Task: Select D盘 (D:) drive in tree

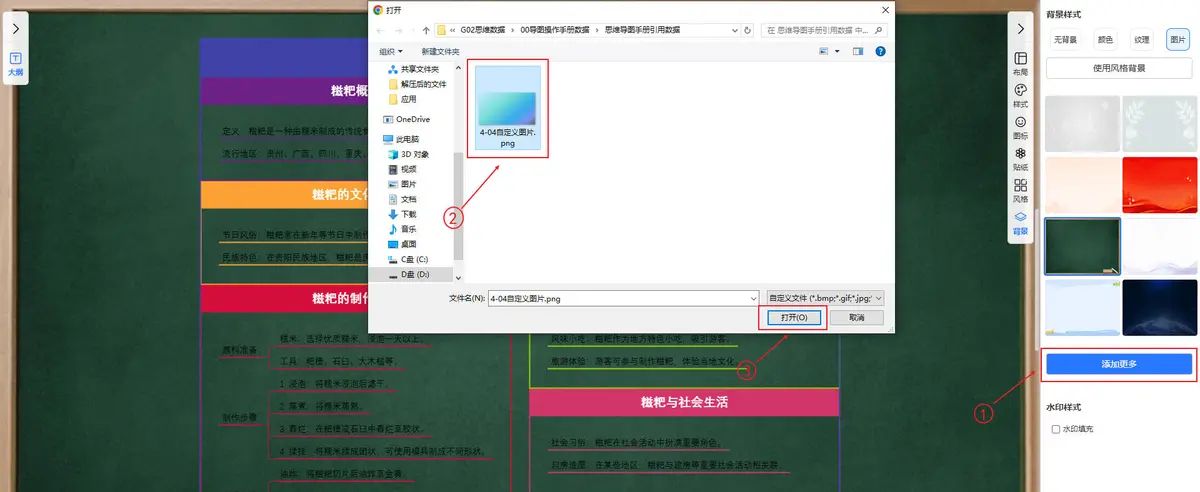Action: point(408,274)
